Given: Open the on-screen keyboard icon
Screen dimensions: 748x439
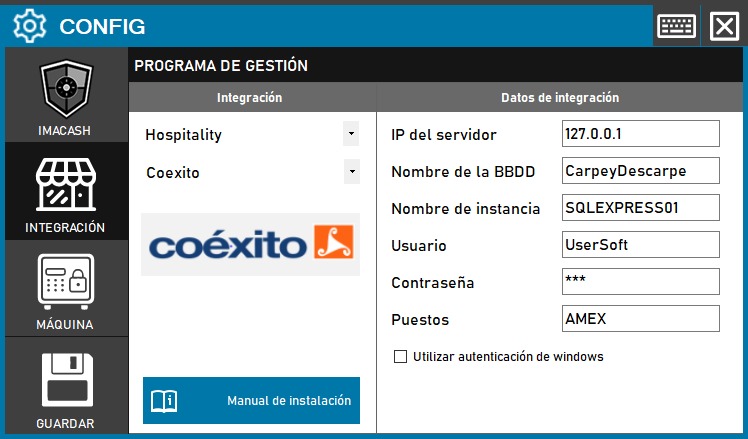Looking at the screenshot, I should (x=676, y=25).
